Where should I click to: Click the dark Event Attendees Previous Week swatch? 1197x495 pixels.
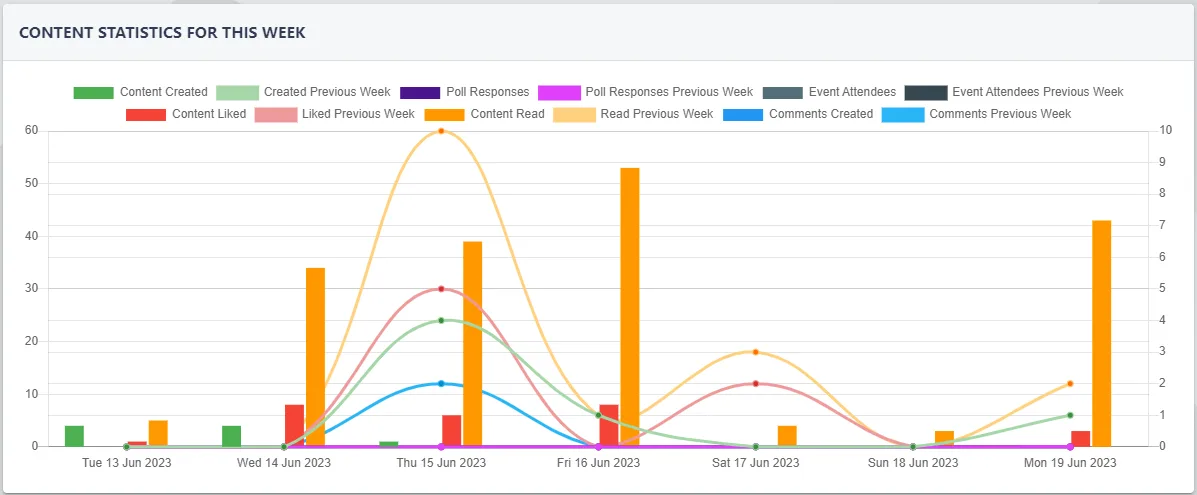tap(925, 92)
